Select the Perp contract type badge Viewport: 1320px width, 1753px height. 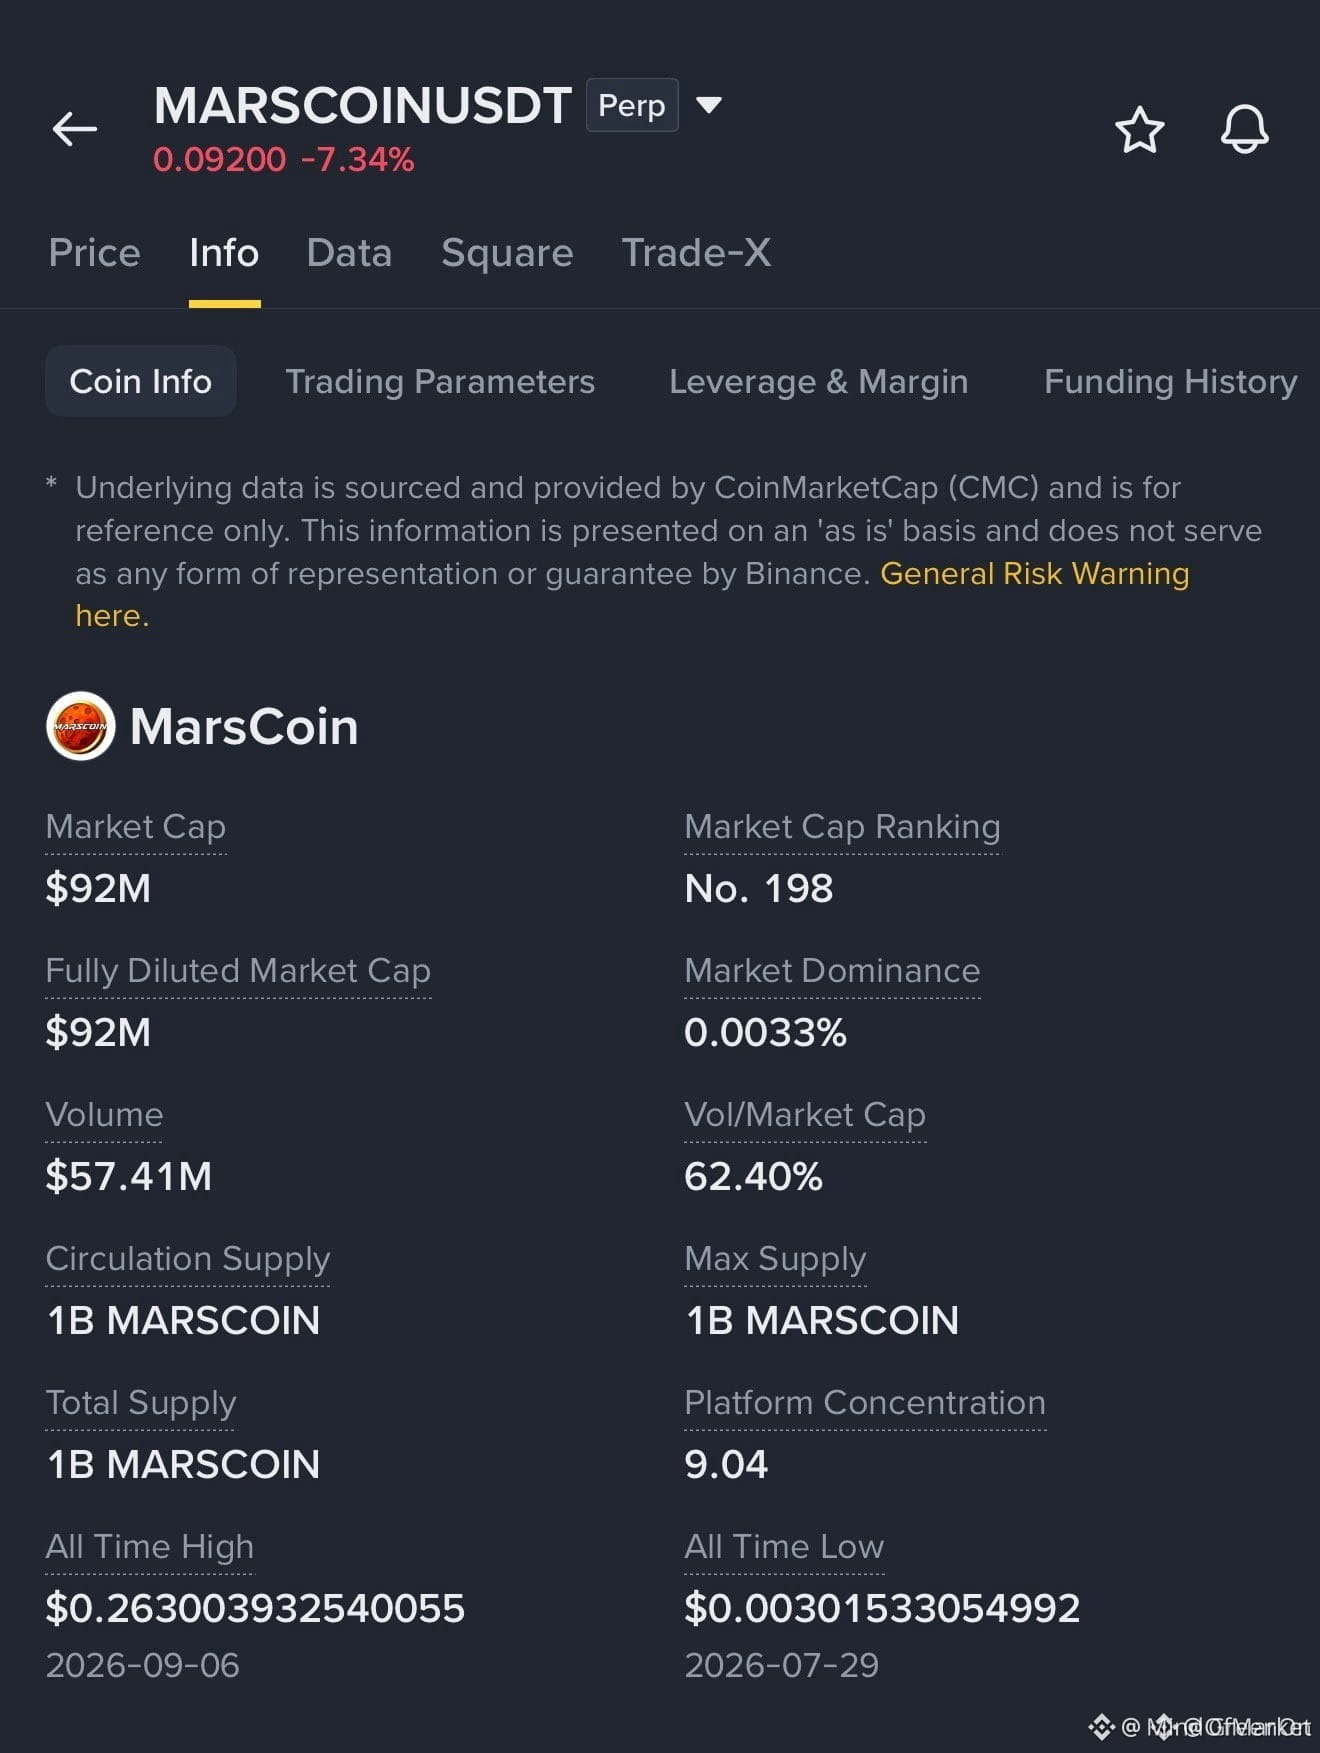632,105
